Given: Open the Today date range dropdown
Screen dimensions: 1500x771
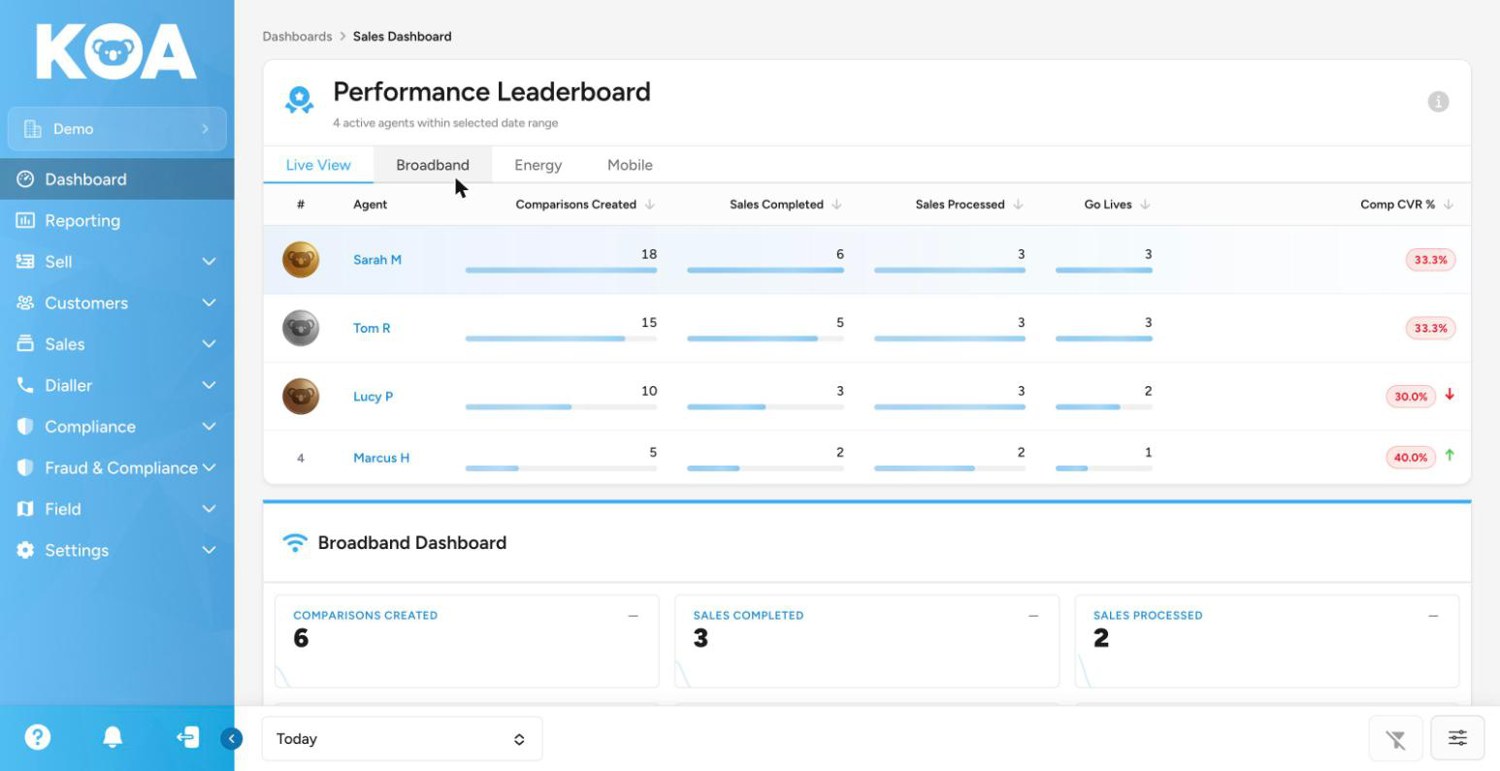Looking at the screenshot, I should tap(402, 739).
